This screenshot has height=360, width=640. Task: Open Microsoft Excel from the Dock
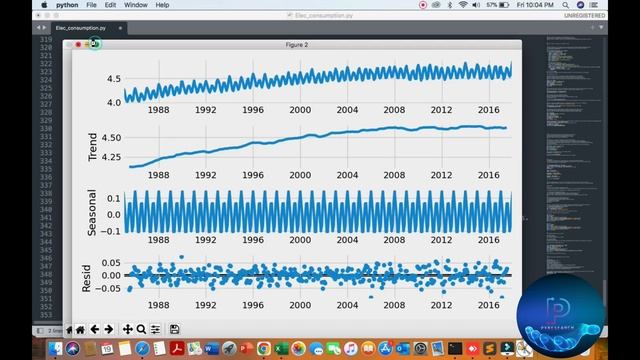pos(281,349)
